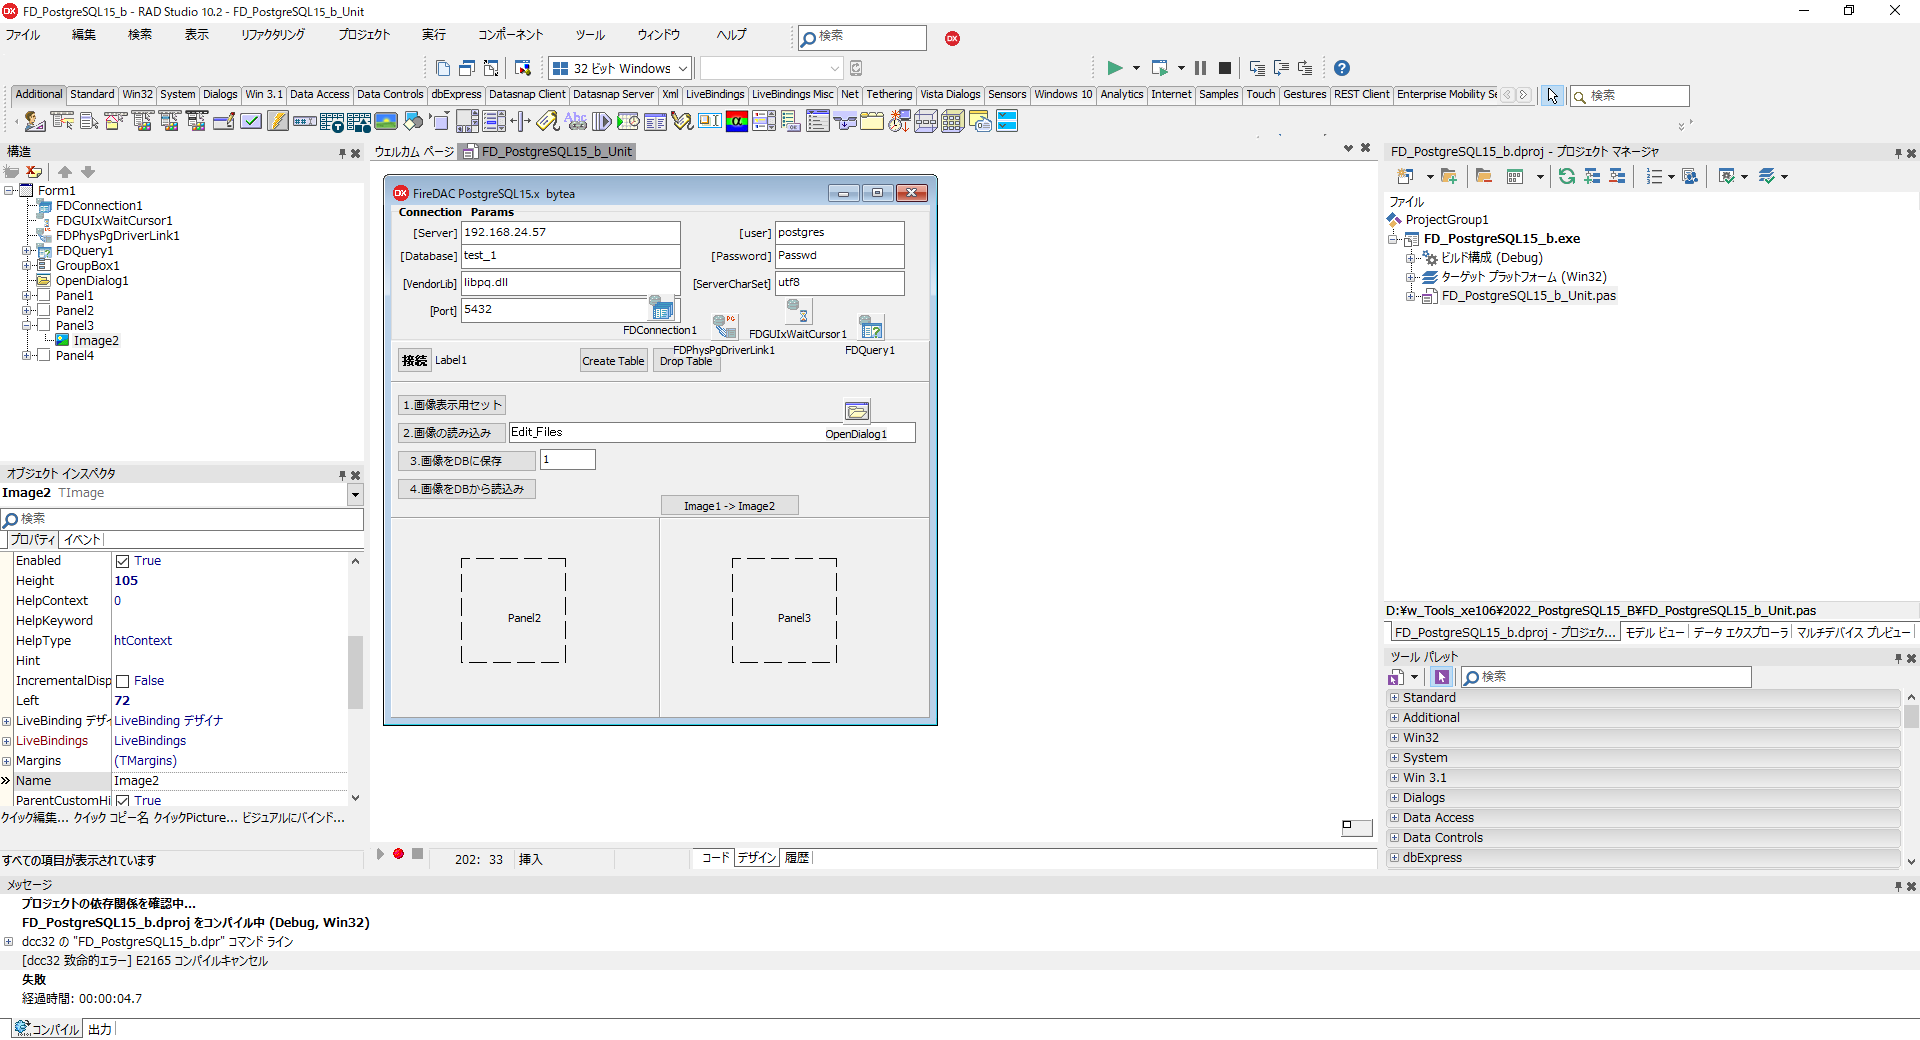This screenshot has height=1040, width=1920.
Task: Pause the running program
Action: point(1200,68)
